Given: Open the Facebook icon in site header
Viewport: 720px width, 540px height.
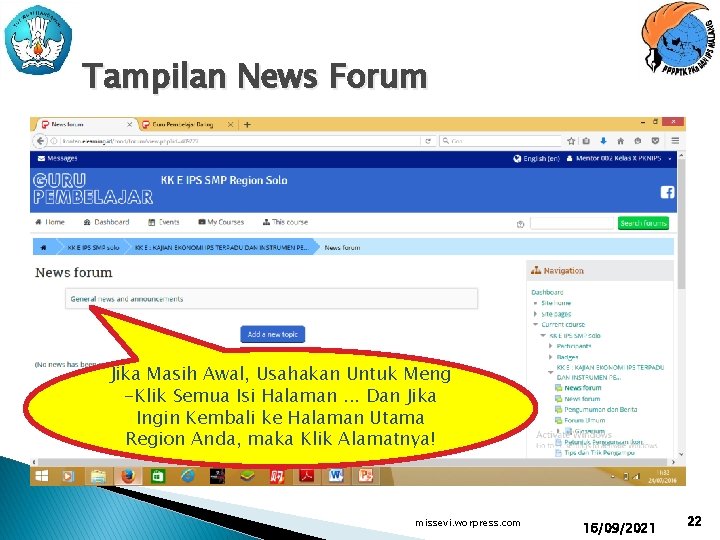Looking at the screenshot, I should click(668, 192).
